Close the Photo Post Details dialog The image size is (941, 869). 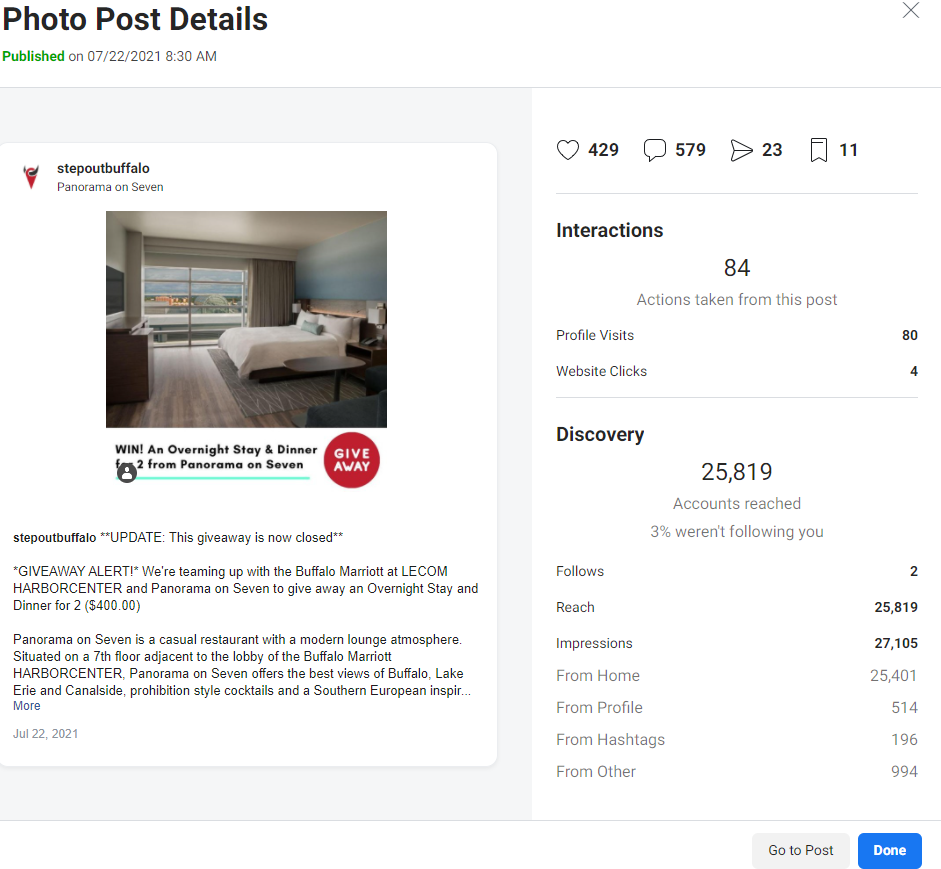[910, 10]
